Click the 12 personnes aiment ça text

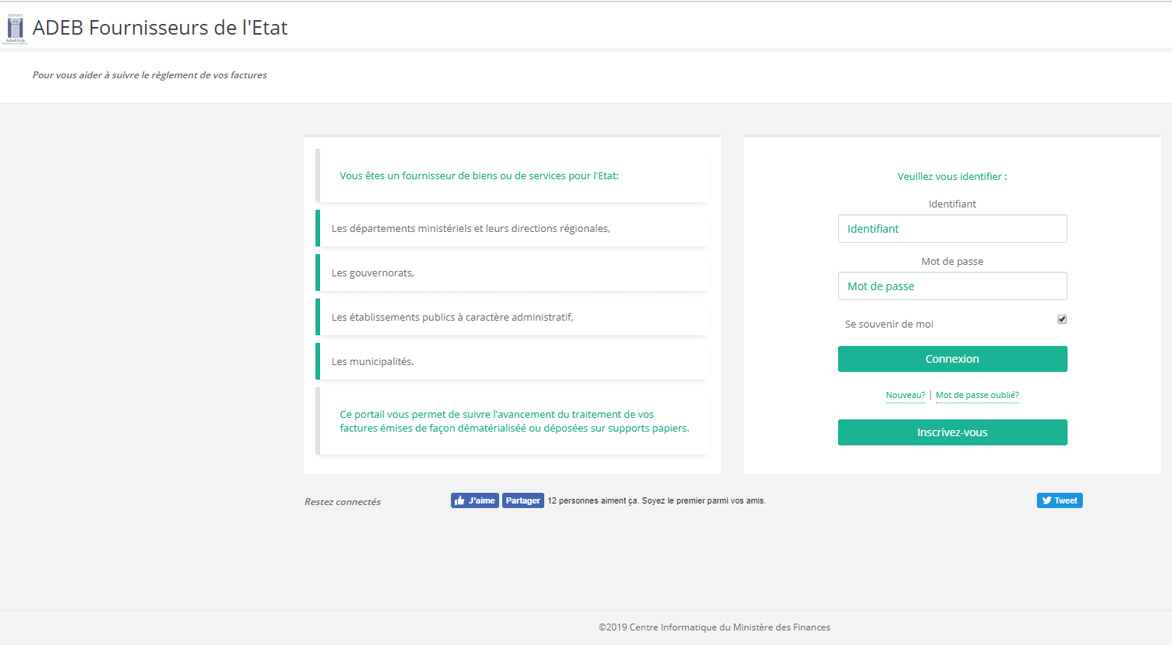656,501
